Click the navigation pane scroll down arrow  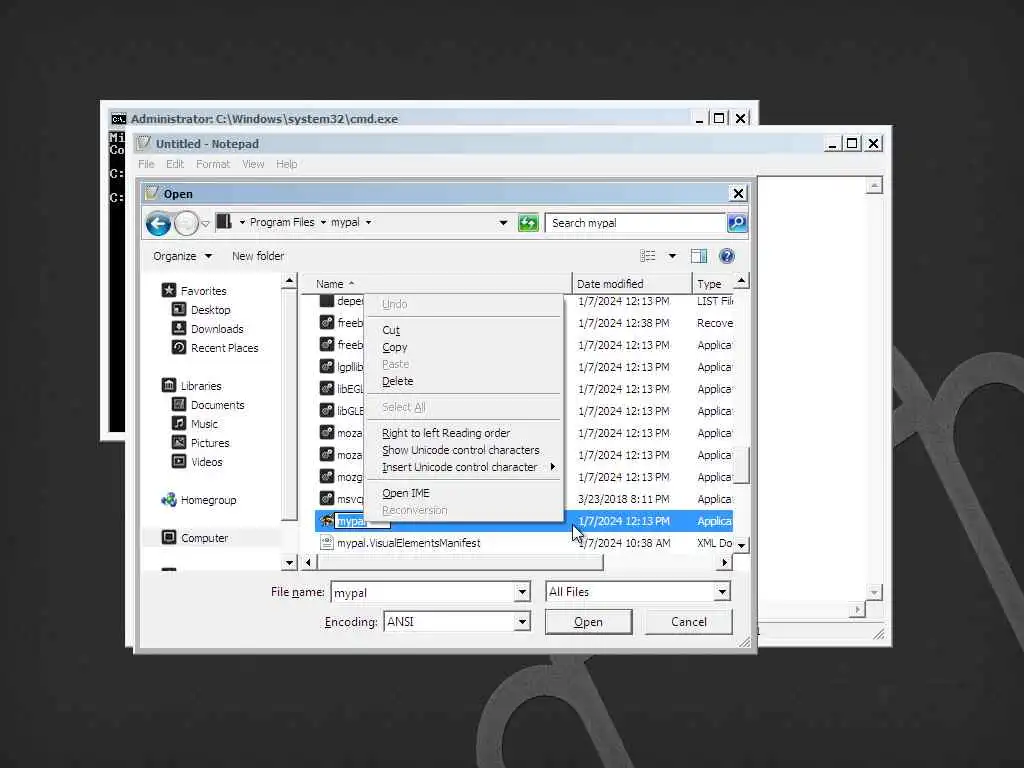click(x=289, y=562)
